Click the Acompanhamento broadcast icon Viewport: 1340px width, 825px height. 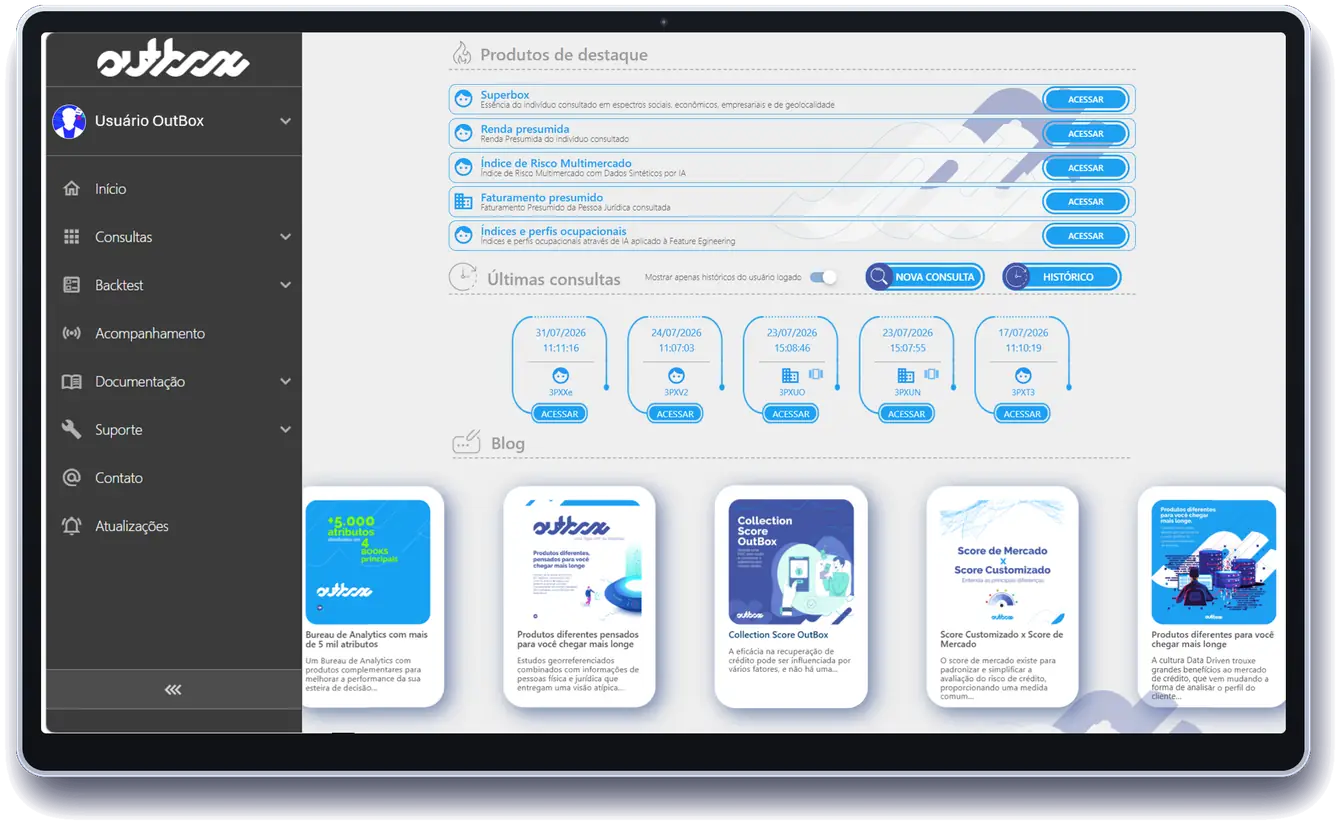[71, 333]
